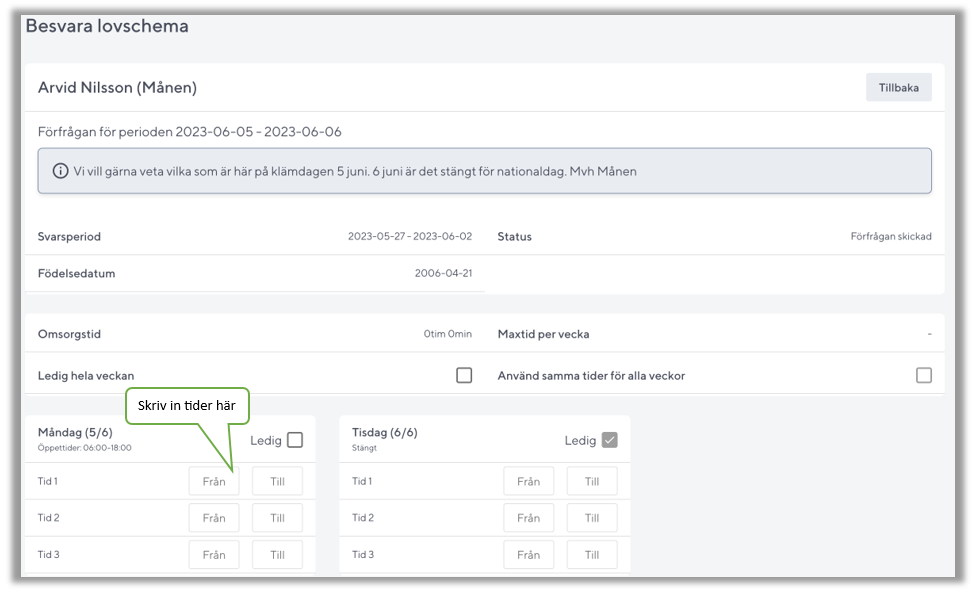976x596 pixels.
Task: Select the Måndag Tid 2 Till field
Action: tap(277, 518)
